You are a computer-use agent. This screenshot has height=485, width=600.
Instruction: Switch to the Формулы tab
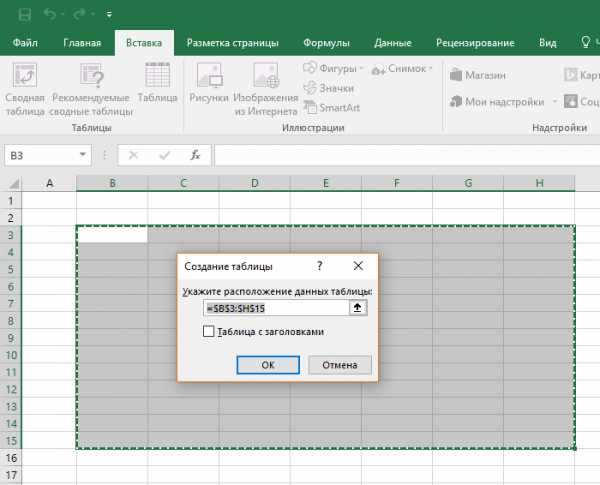pos(326,42)
